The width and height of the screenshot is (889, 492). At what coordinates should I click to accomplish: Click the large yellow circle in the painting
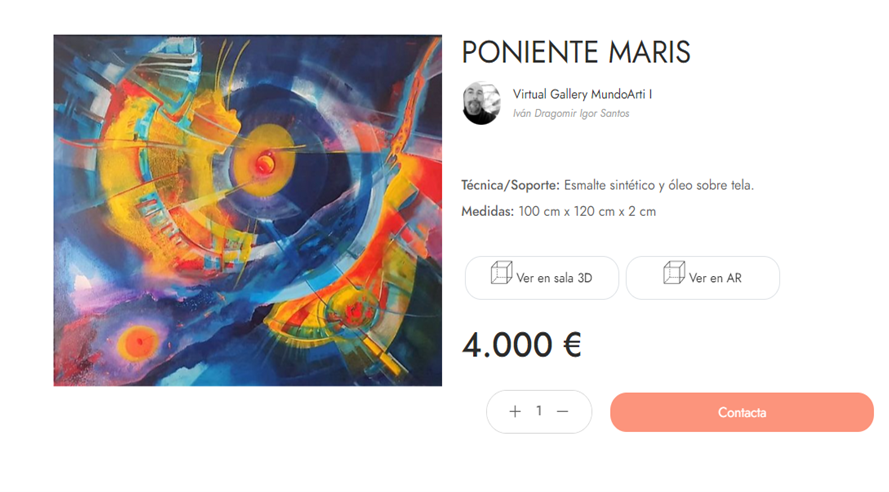click(x=263, y=161)
